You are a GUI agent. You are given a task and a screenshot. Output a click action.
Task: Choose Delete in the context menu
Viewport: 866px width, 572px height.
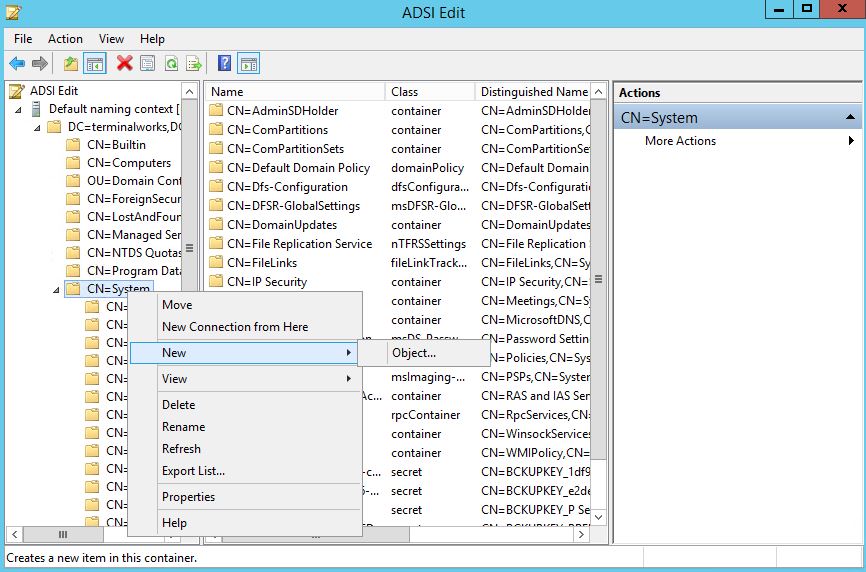coord(245,405)
